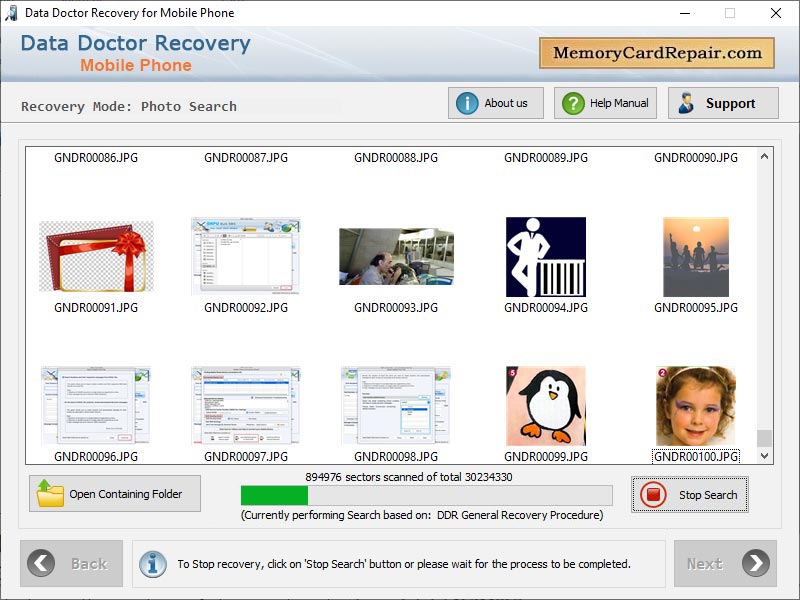Click the red Stop Search stop icon

[655, 495]
